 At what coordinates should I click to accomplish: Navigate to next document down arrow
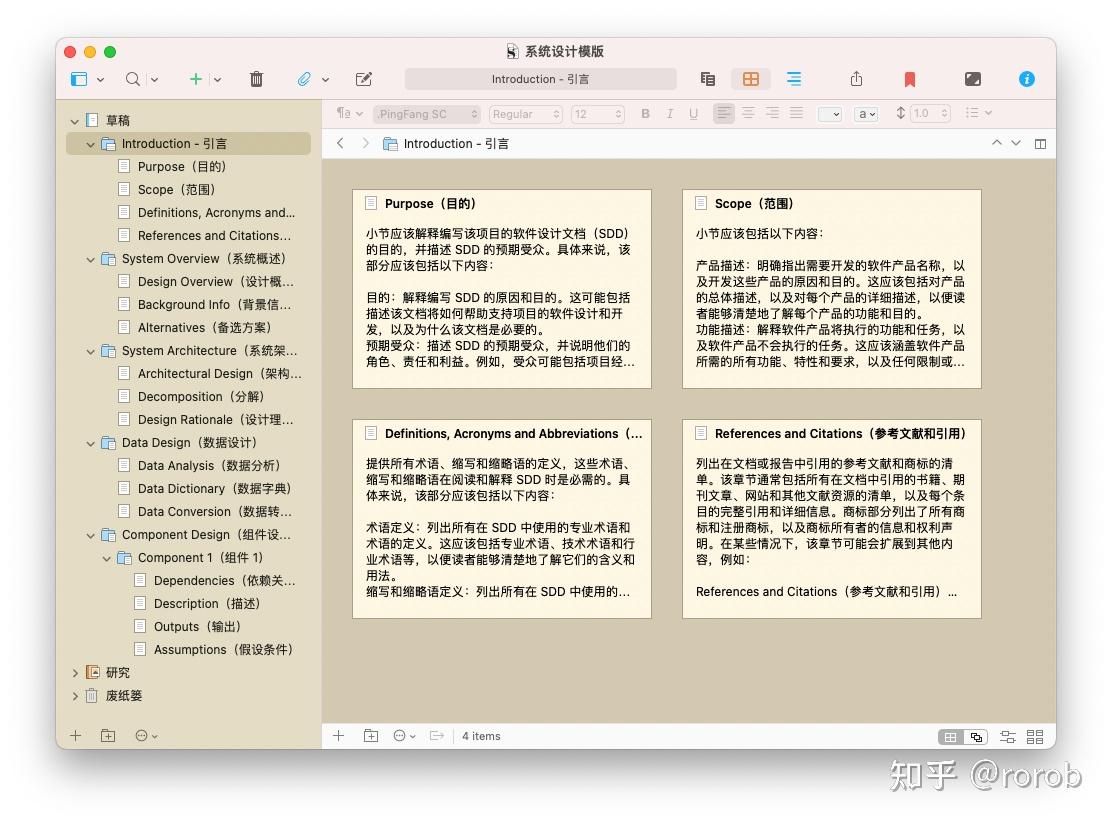point(1016,143)
